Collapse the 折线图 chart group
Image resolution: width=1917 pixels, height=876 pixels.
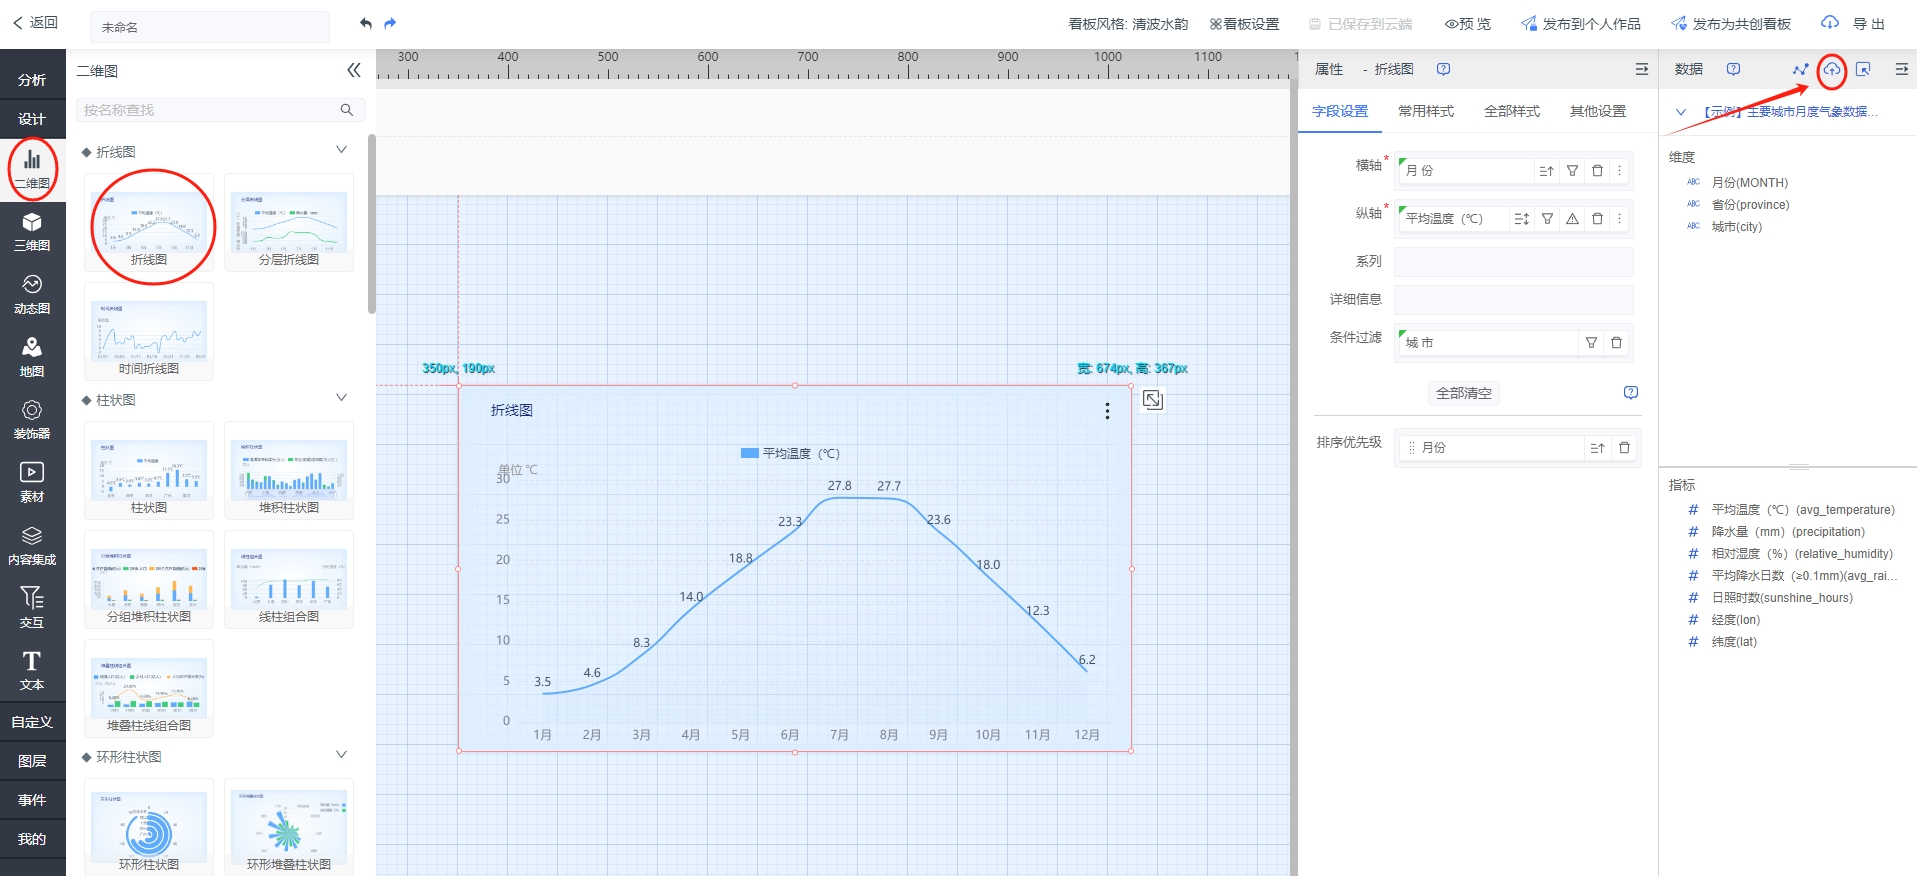pos(341,150)
